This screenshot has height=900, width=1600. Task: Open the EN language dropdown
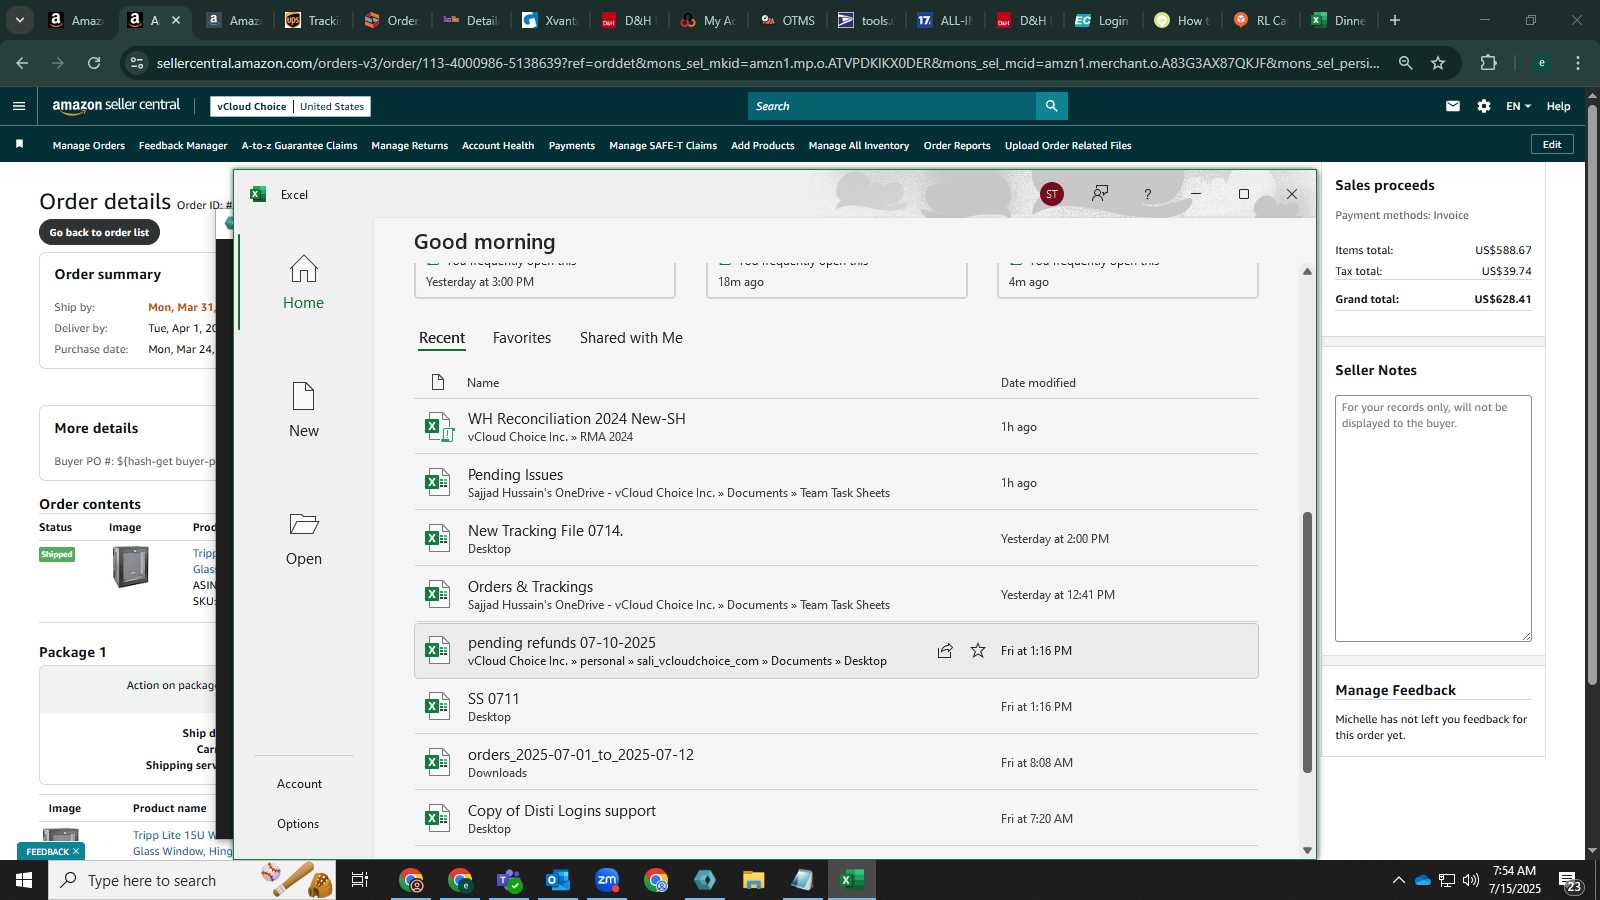[1518, 106]
